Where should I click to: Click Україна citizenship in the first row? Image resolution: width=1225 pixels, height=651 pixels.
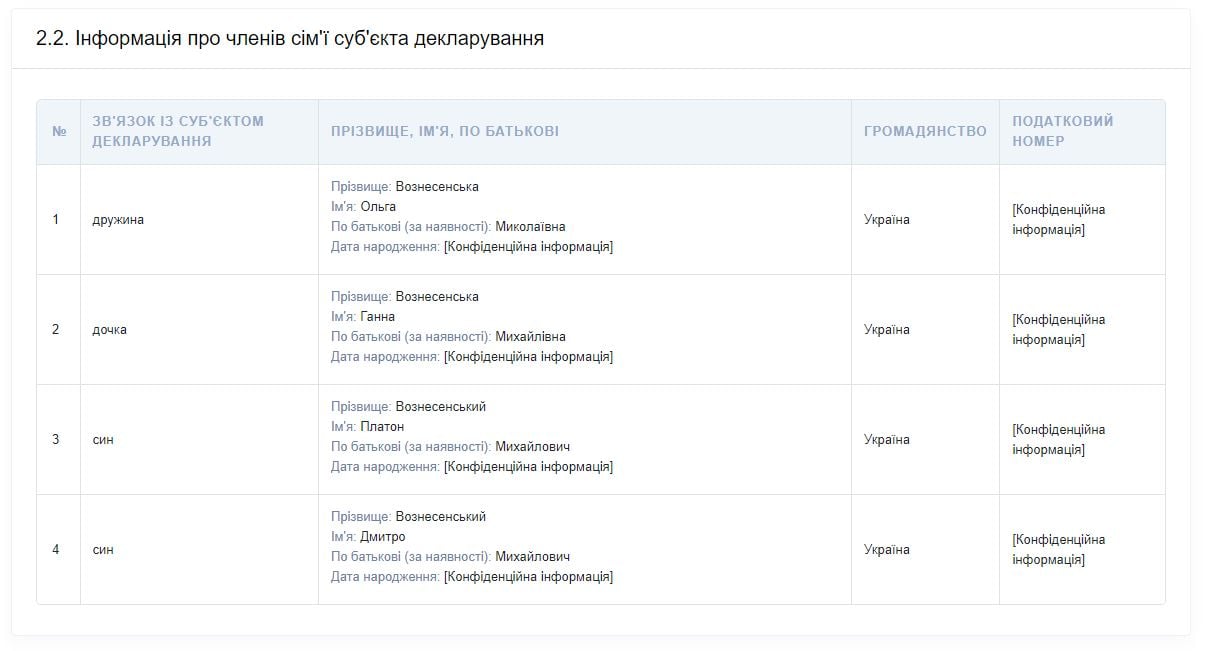(887, 220)
